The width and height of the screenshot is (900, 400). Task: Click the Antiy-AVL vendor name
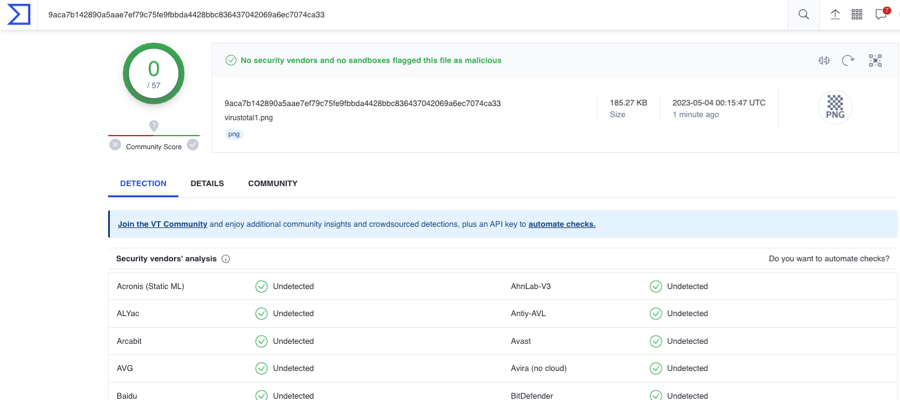tap(529, 313)
